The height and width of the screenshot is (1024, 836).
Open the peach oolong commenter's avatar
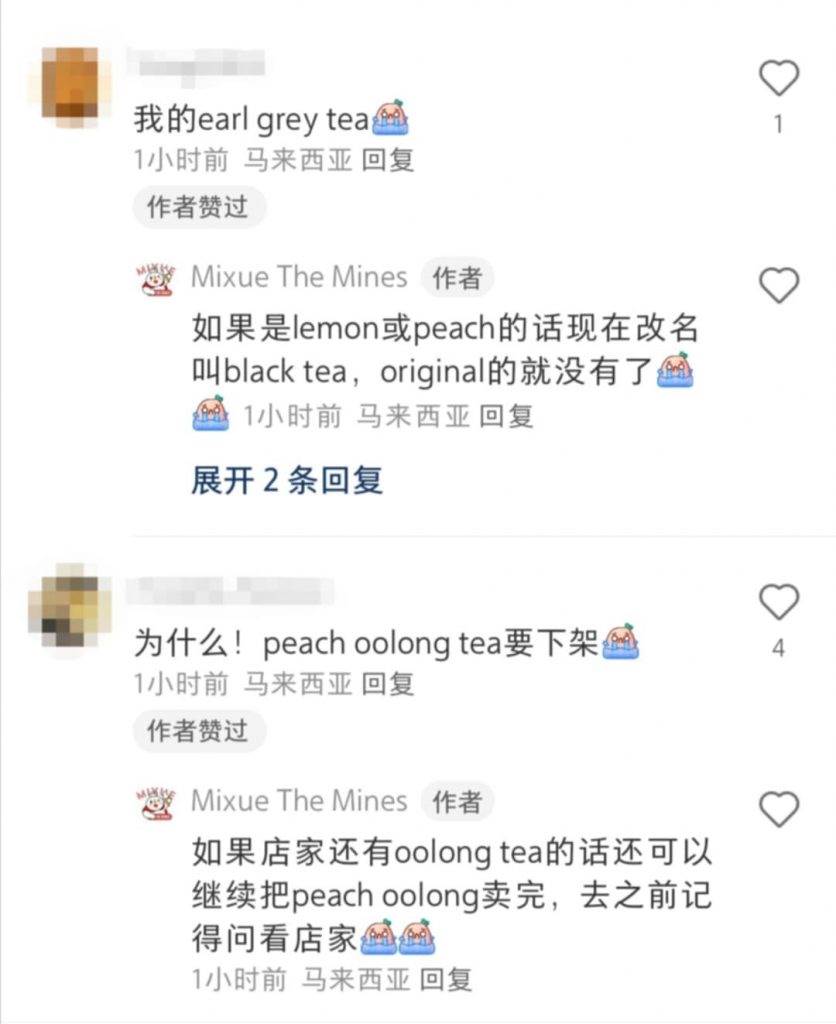tap(70, 609)
